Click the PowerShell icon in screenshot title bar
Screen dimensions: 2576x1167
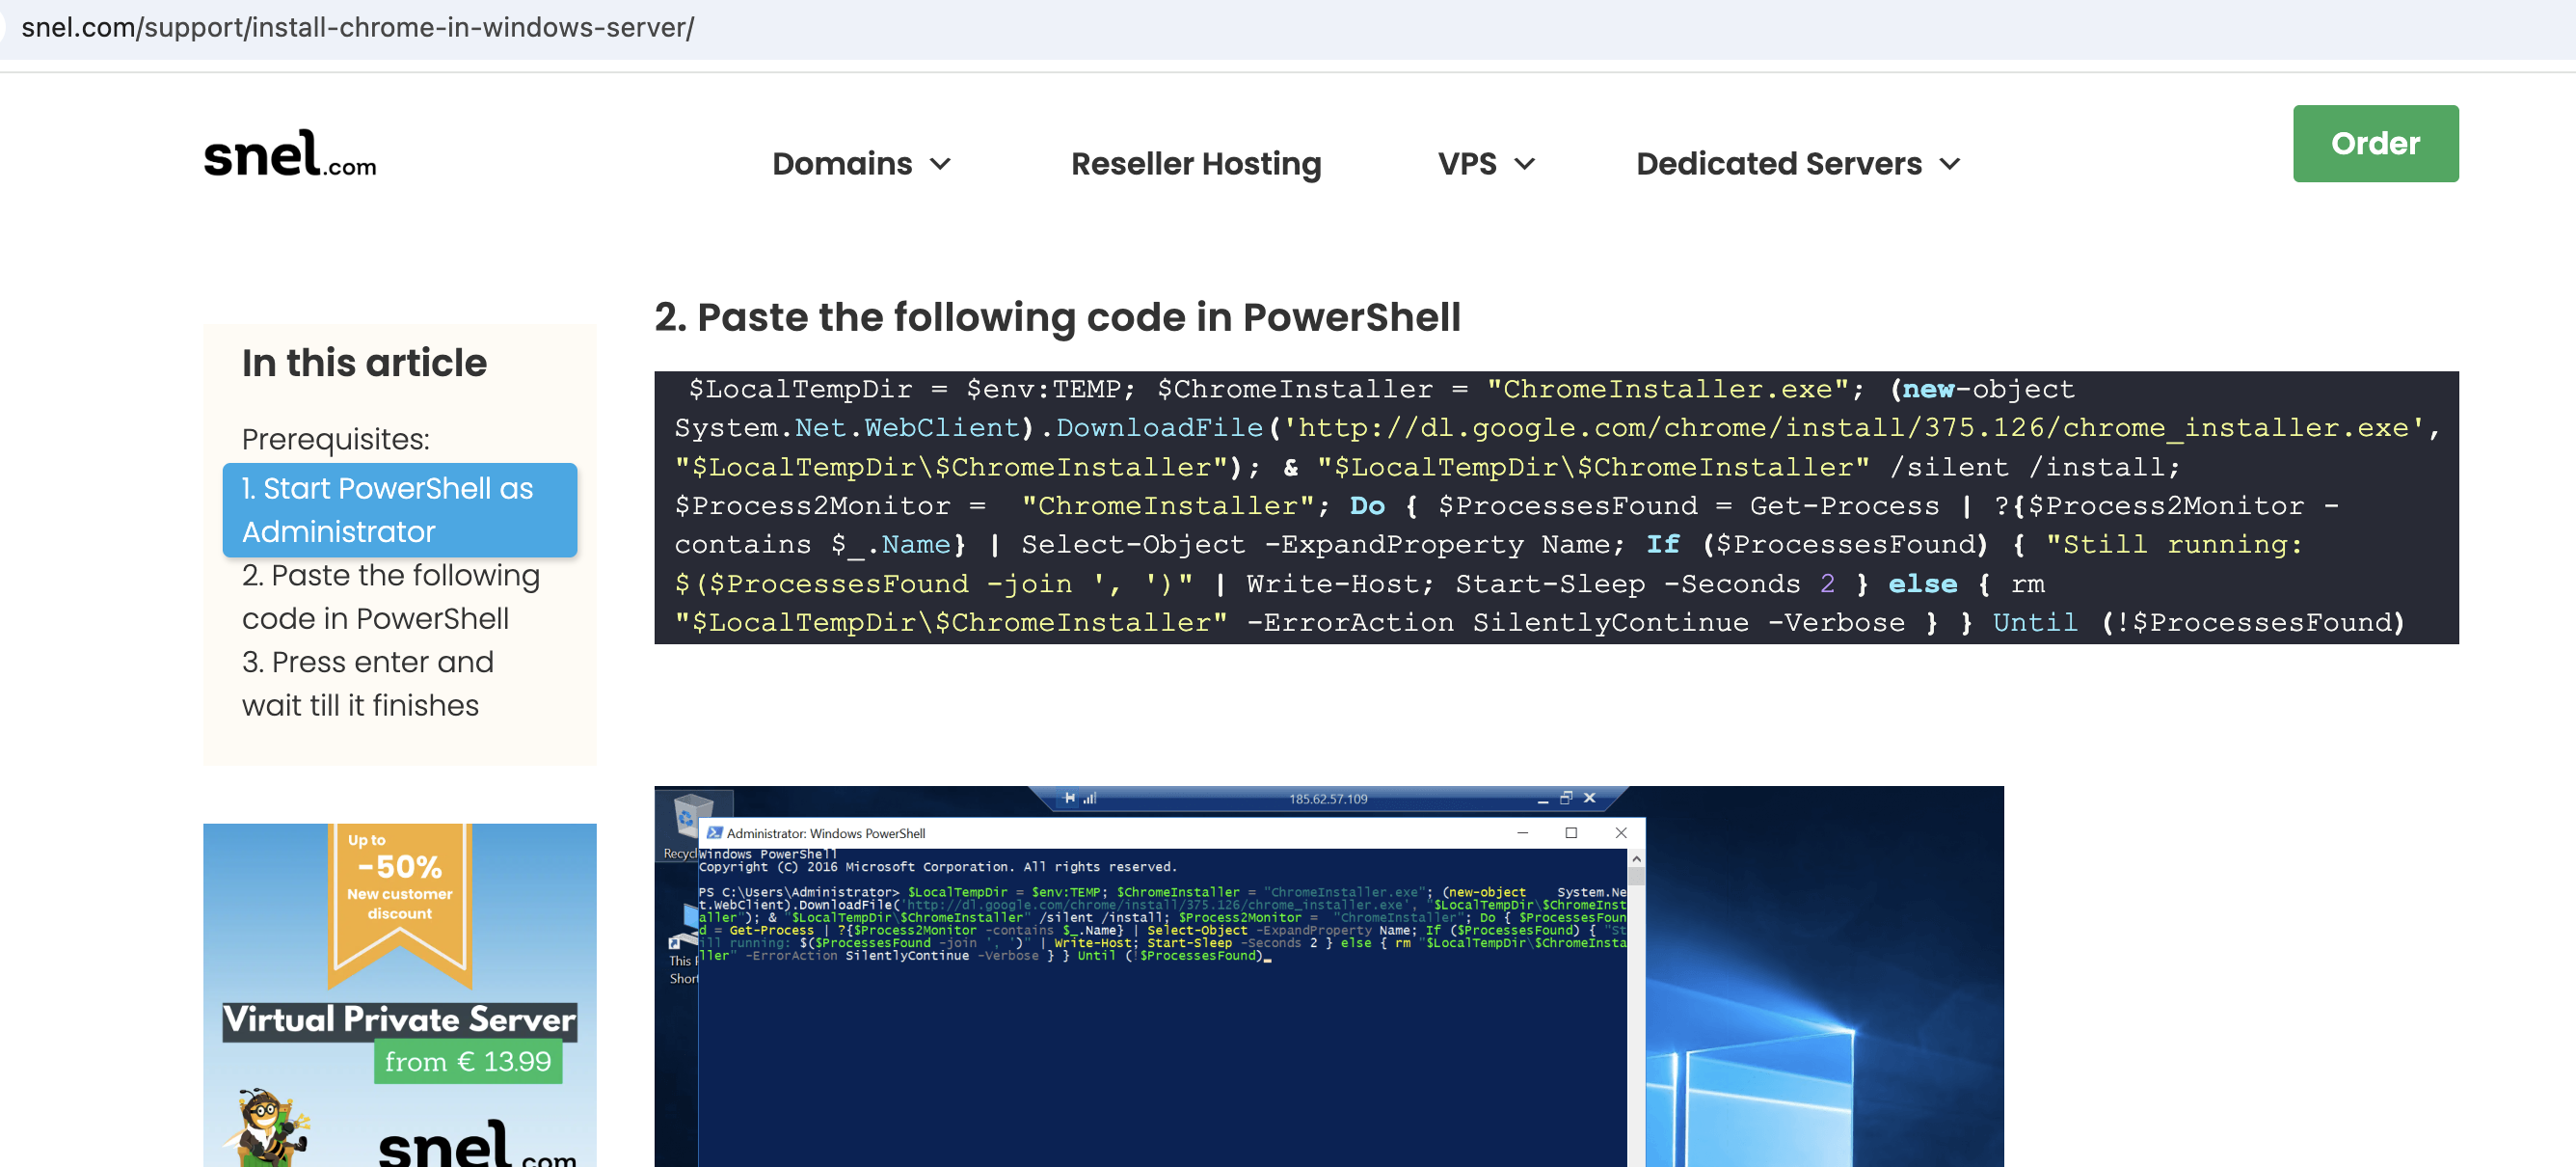[x=714, y=833]
